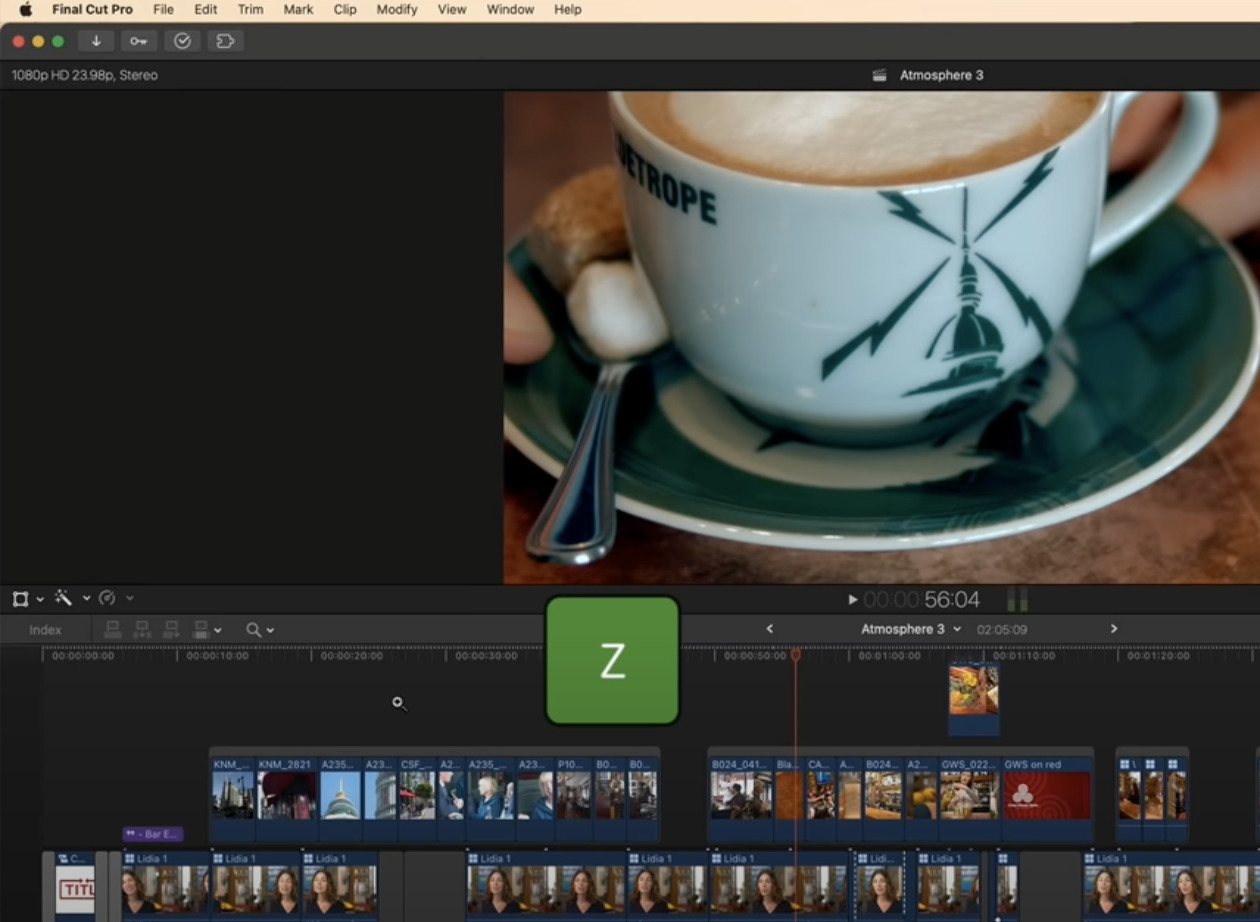Image resolution: width=1260 pixels, height=922 pixels.
Task: Click the Background Tasks checkmark icon
Action: (182, 41)
